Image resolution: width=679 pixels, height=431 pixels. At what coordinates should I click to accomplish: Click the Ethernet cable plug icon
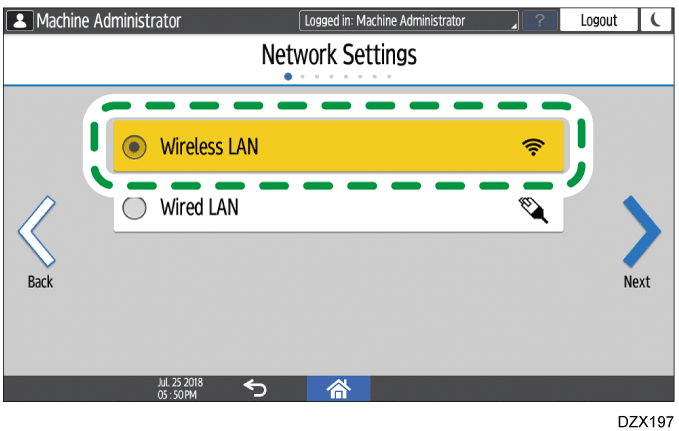tap(534, 210)
